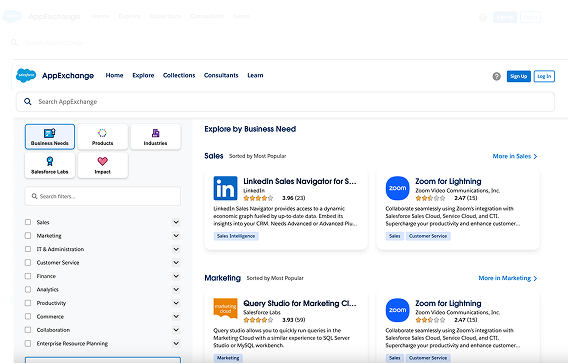Open the Collections nav item

[179, 75]
